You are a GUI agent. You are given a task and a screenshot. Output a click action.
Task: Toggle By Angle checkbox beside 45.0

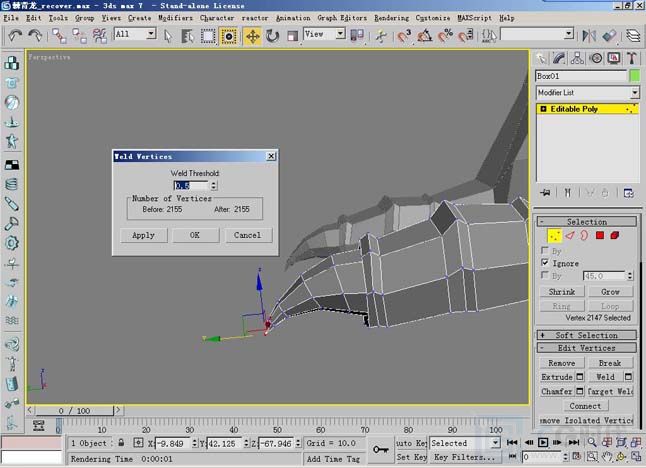545,275
